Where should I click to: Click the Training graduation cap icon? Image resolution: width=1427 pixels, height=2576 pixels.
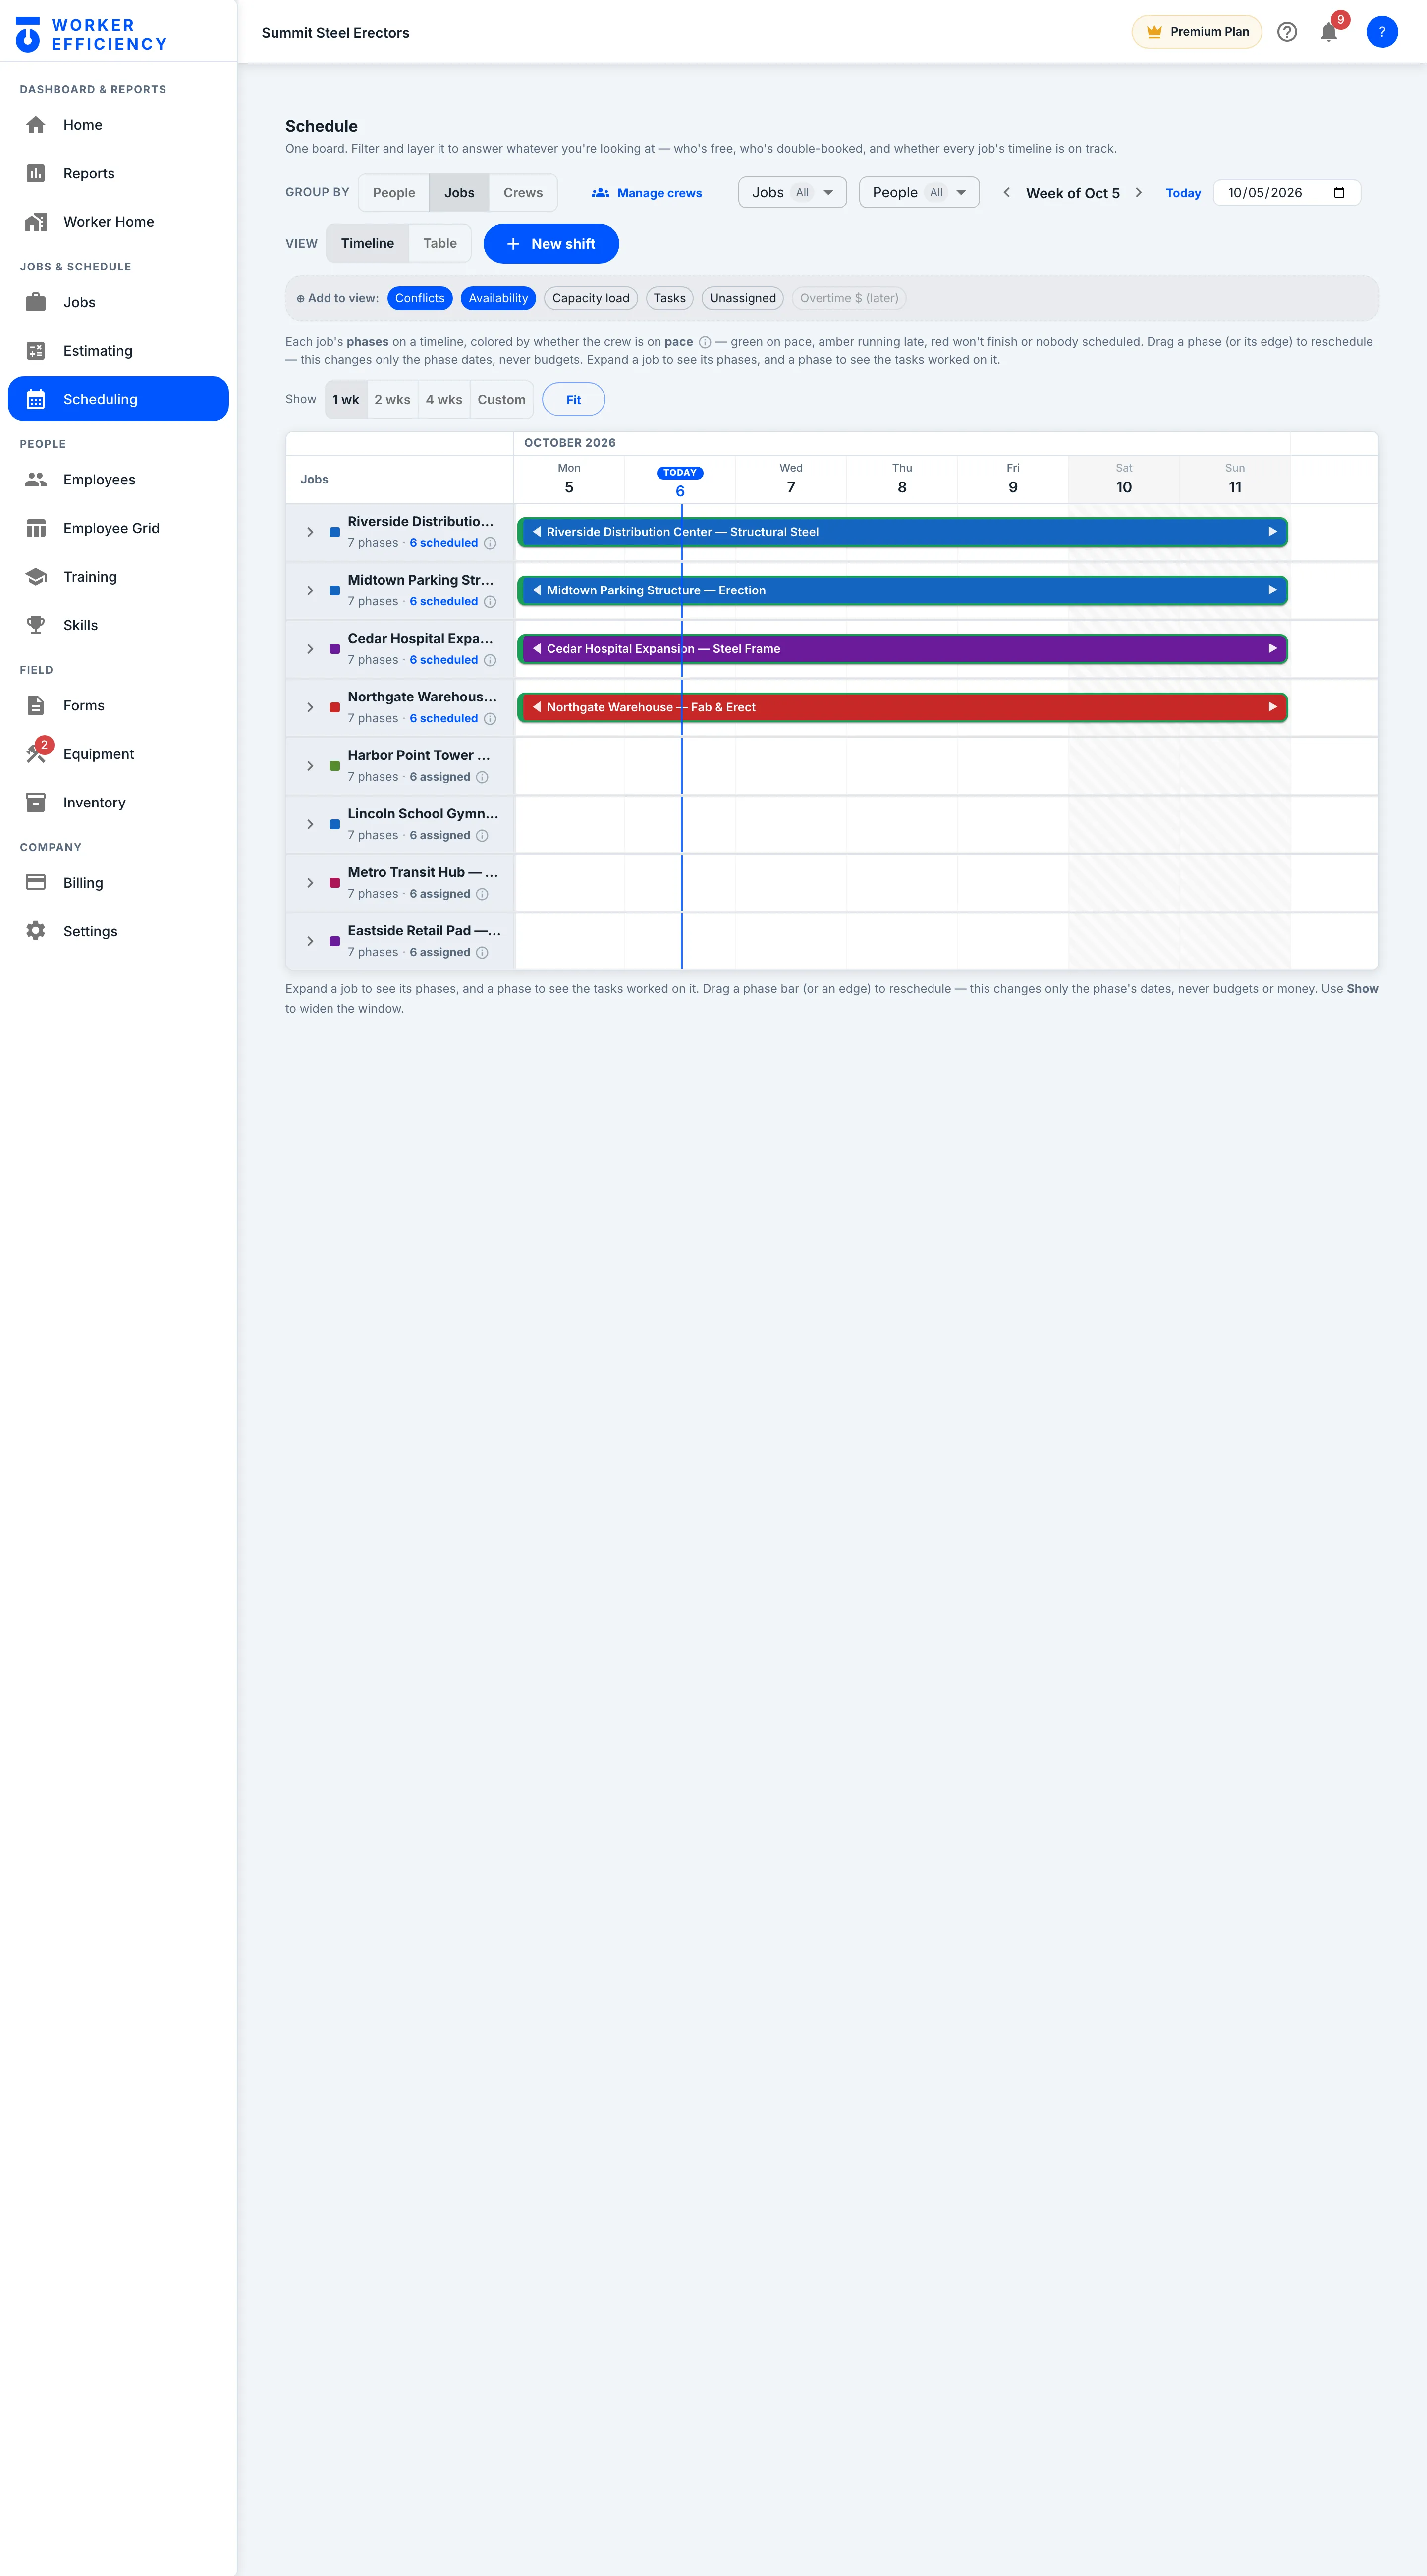(36, 577)
